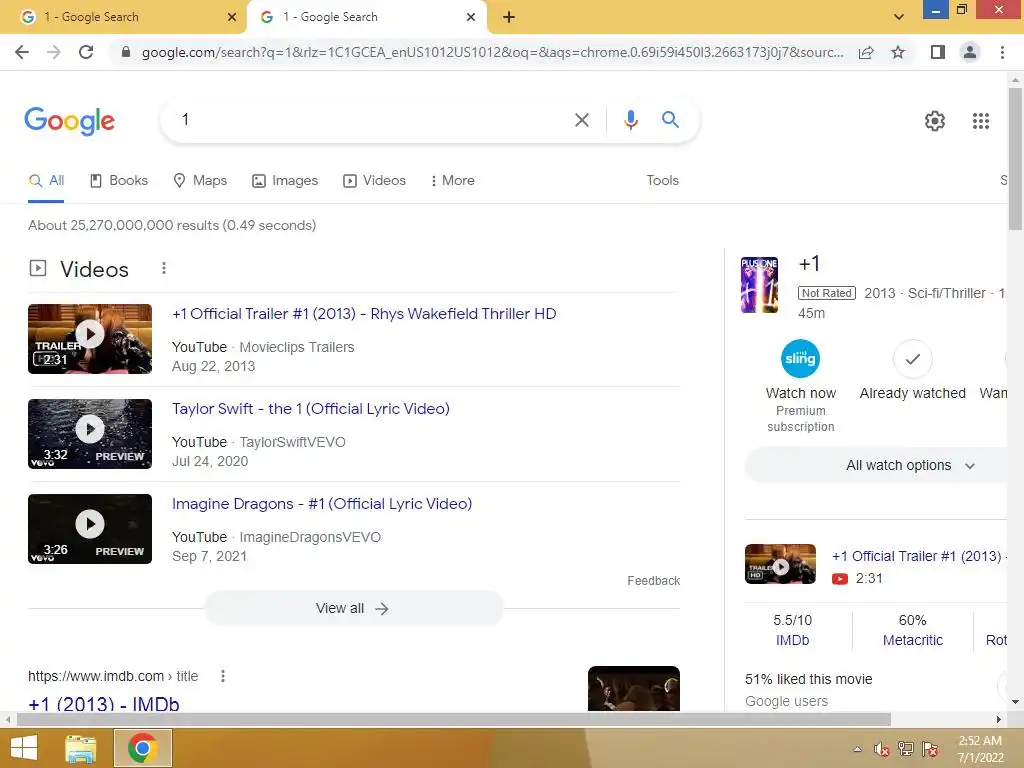Open search Tools
1024x768 pixels.
pyautogui.click(x=662, y=181)
